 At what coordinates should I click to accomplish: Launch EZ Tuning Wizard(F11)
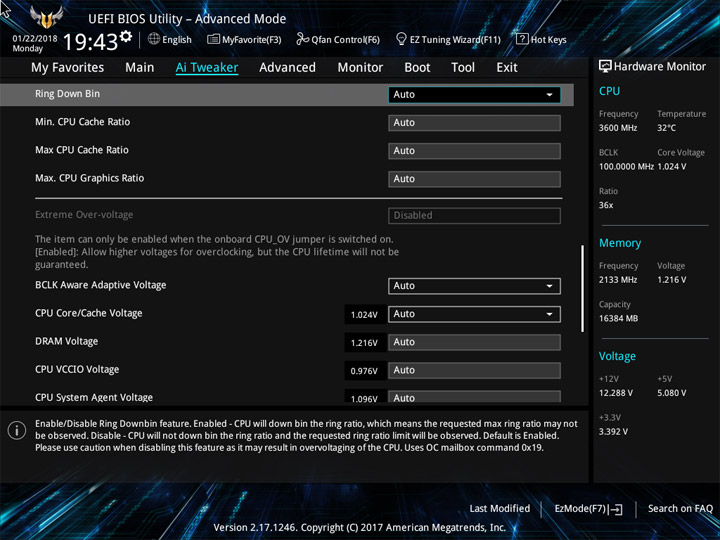(x=448, y=39)
